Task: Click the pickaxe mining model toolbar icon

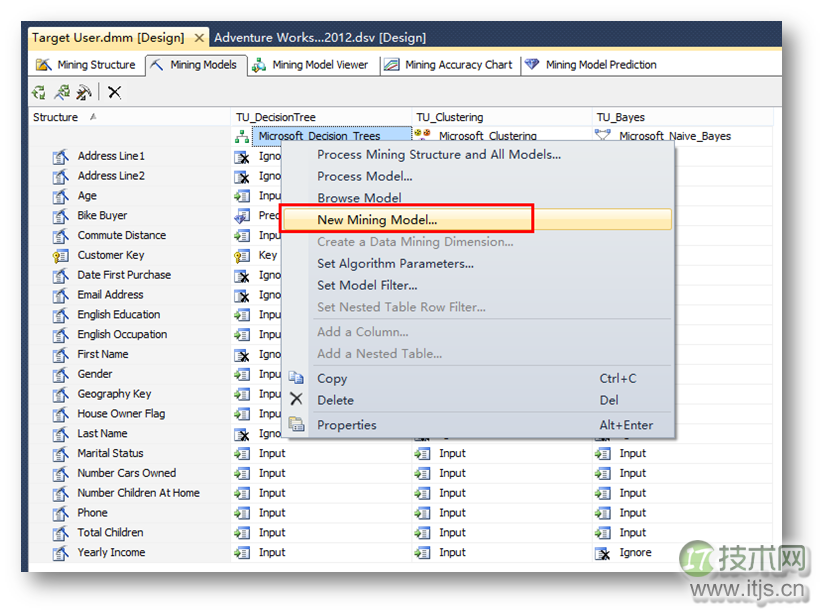Action: point(84,93)
